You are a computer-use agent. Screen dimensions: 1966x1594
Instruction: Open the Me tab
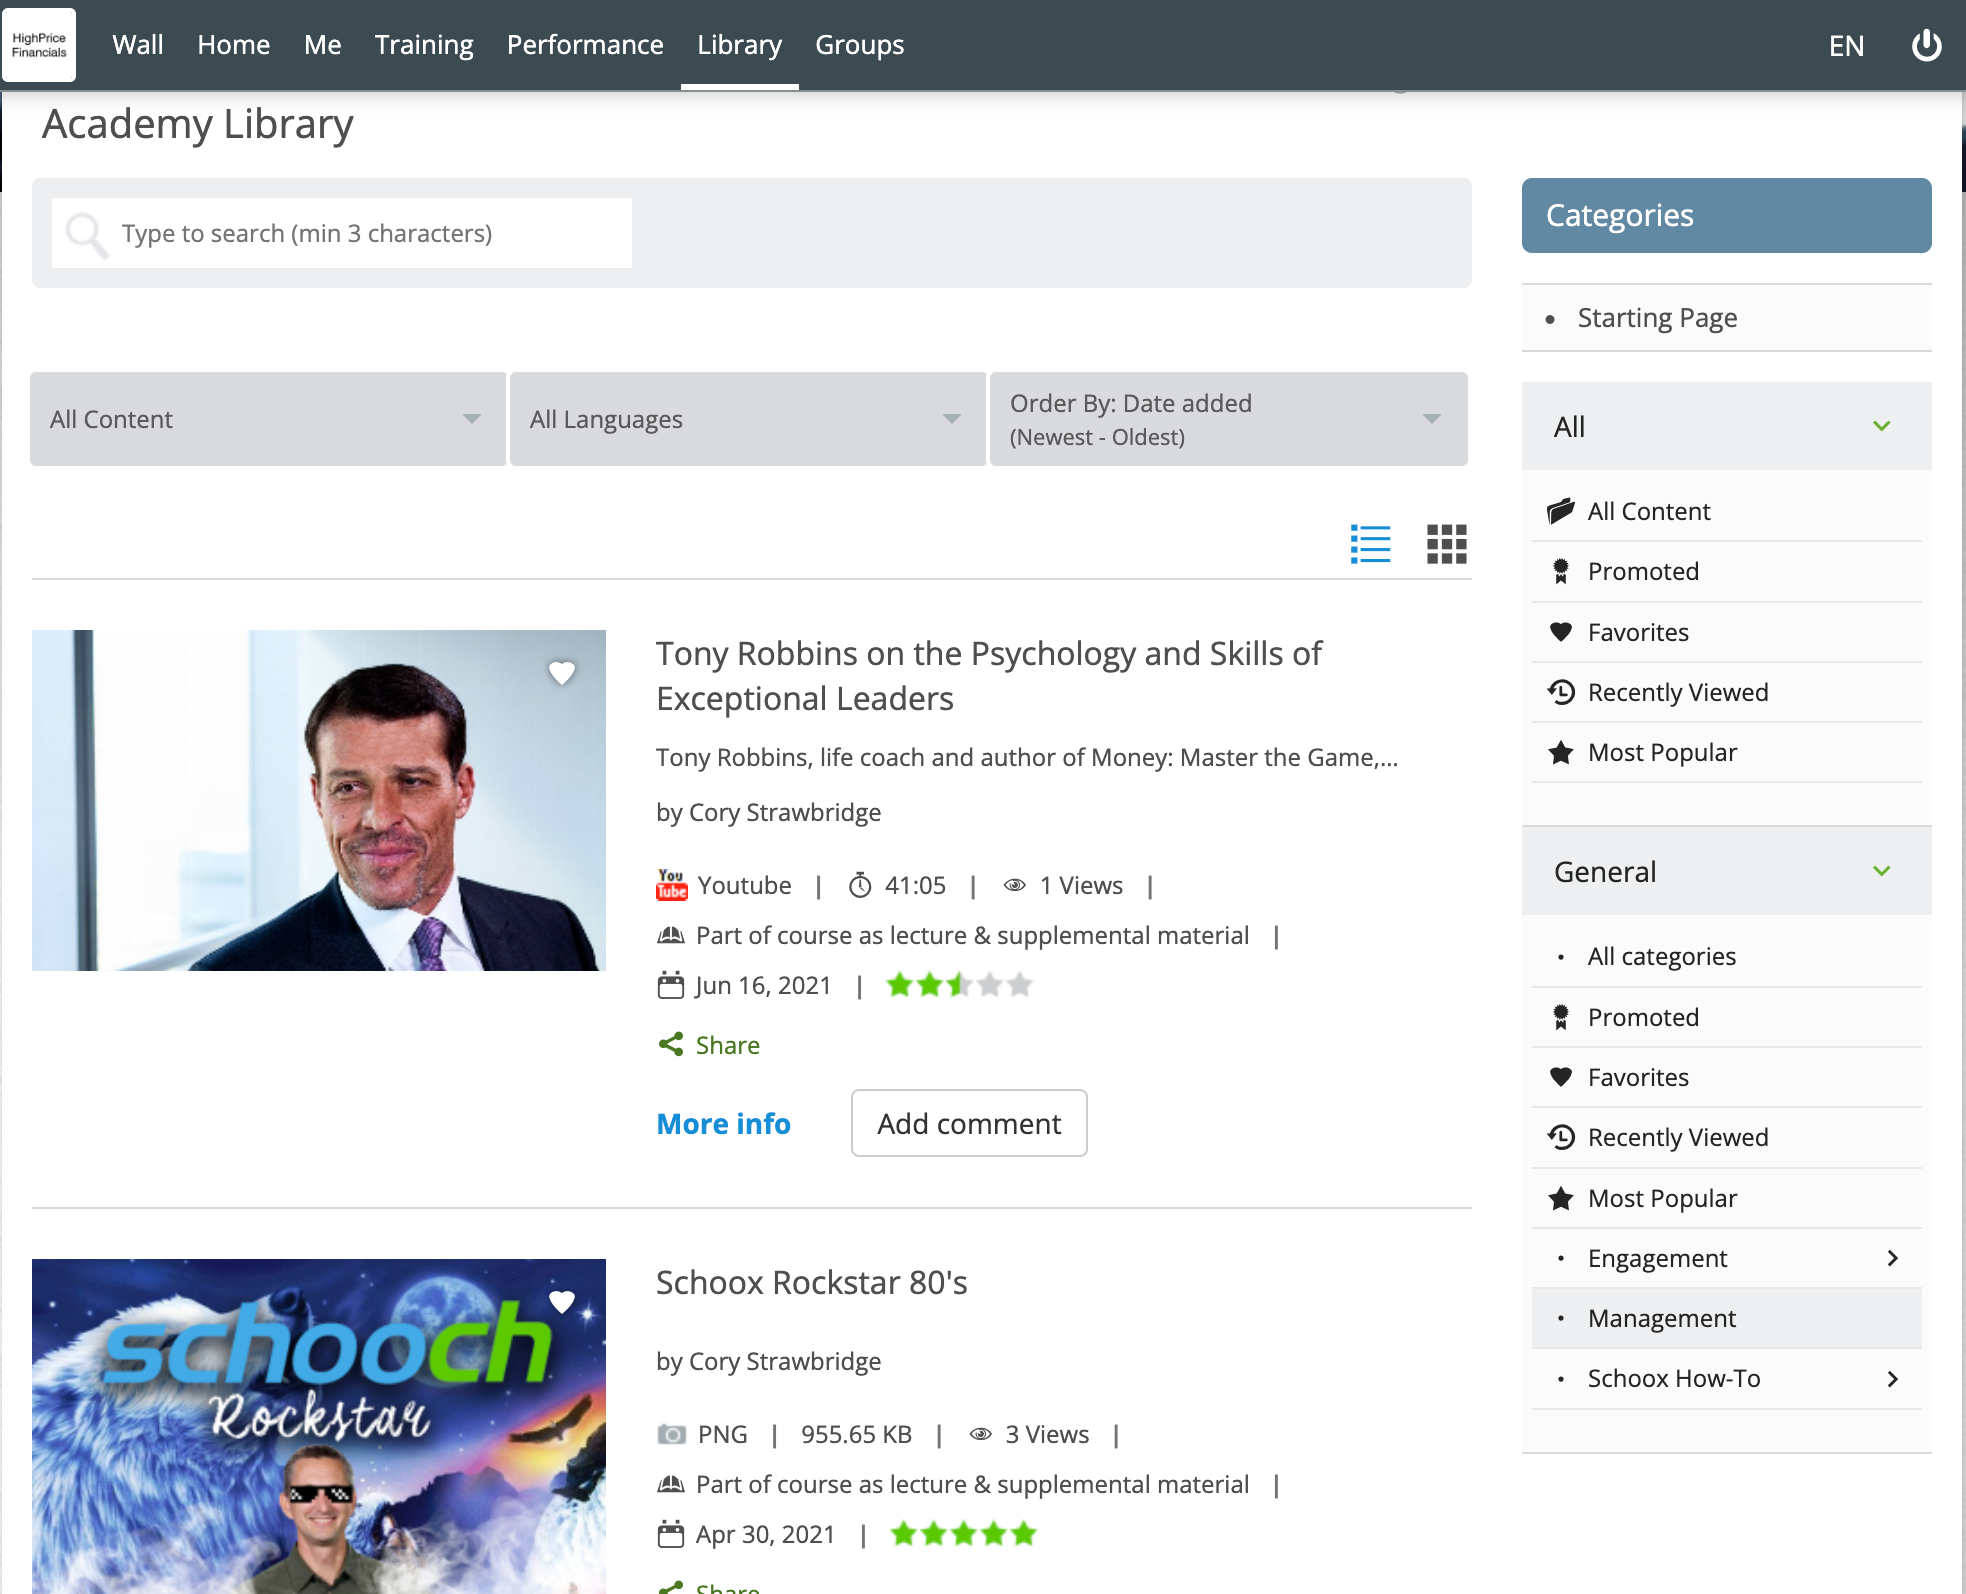pos(322,45)
